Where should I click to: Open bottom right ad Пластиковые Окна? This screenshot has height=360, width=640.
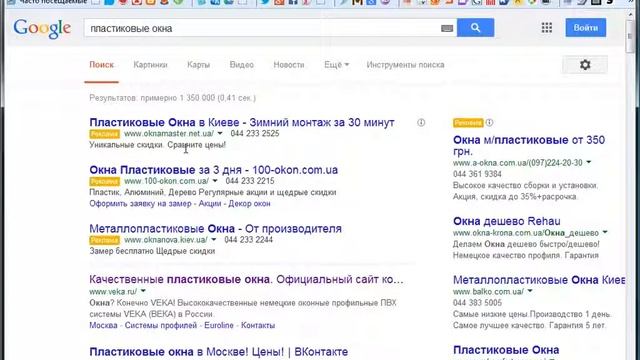click(506, 350)
